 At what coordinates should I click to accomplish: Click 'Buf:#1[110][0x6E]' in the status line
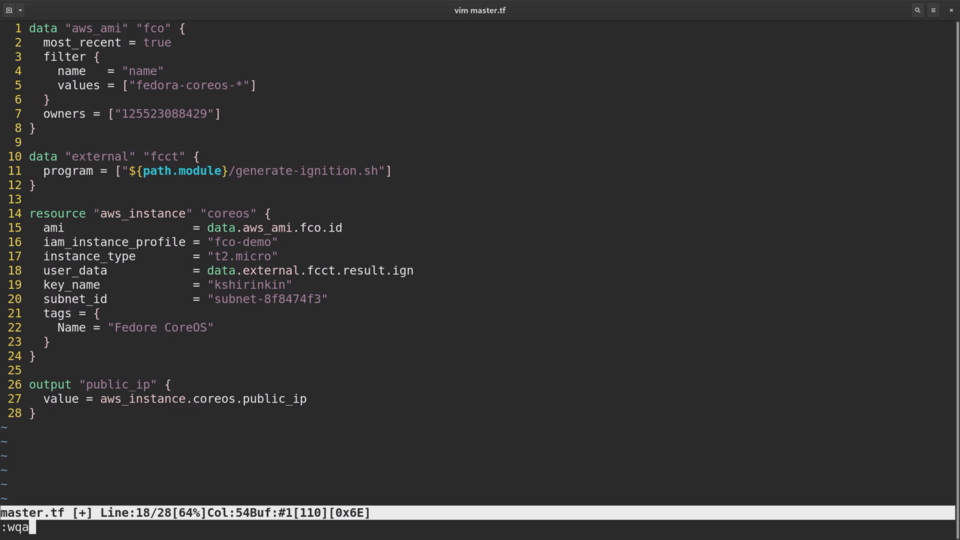pyautogui.click(x=310, y=512)
